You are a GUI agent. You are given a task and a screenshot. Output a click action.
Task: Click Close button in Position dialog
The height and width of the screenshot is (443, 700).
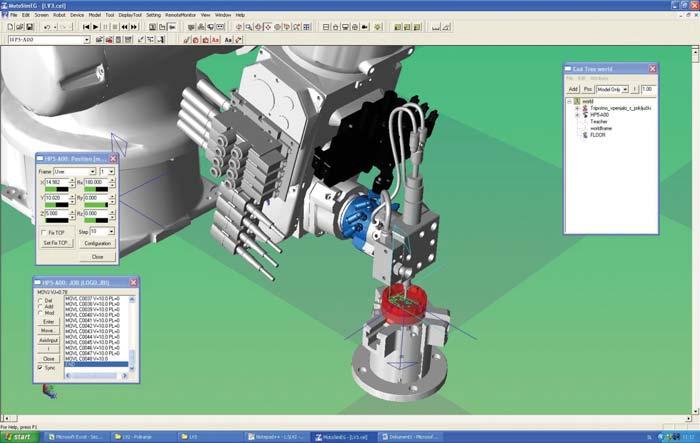[x=97, y=257]
